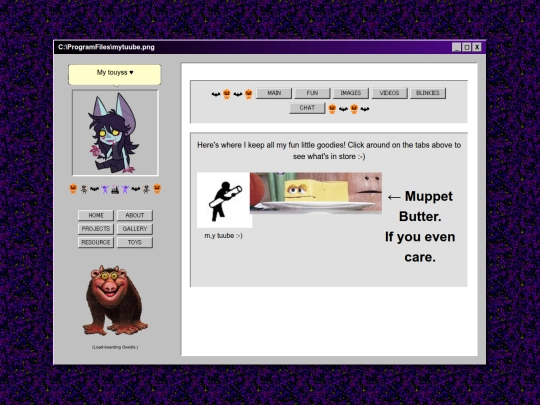Click the 'Muppet Butter. If you even care.' text

point(420,227)
